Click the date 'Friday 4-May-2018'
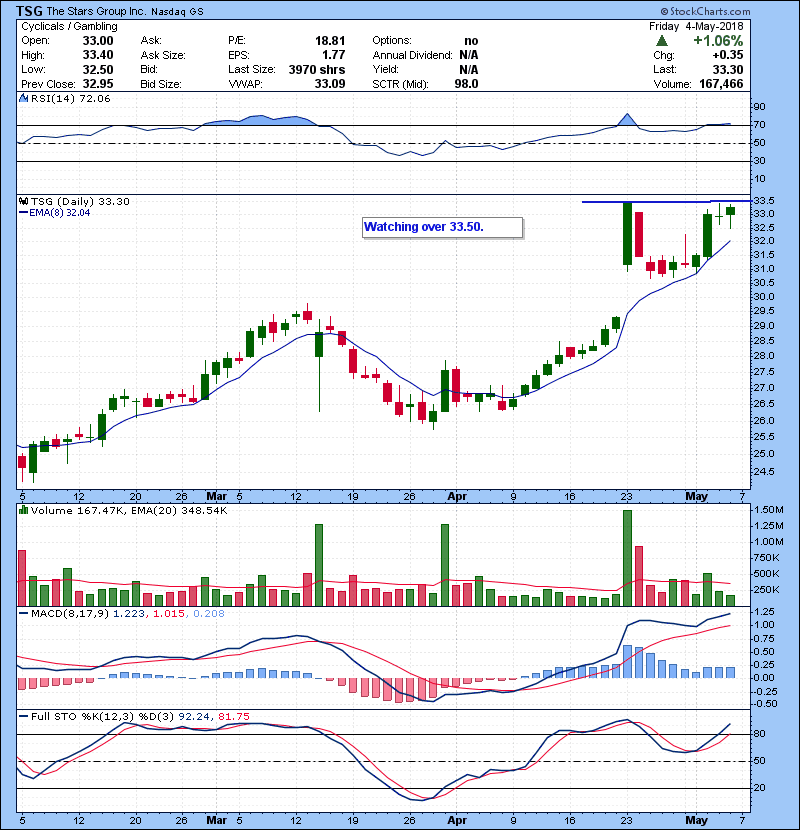The image size is (800, 830). tap(696, 26)
